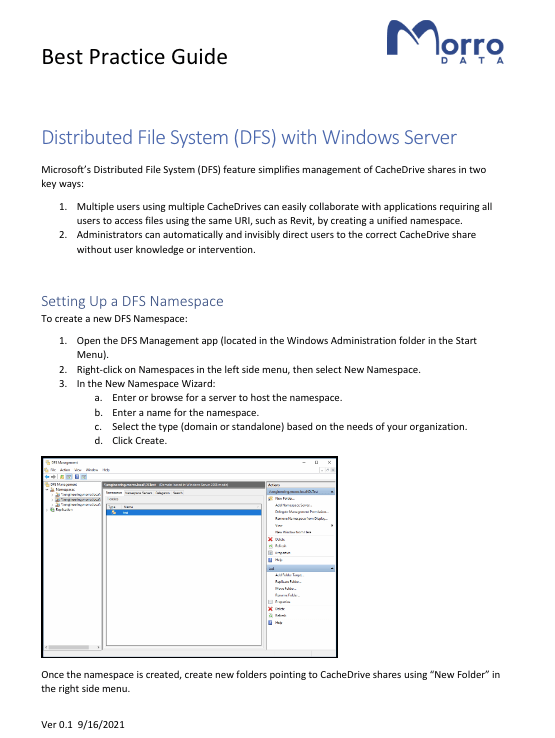Switch to the Search tab
Screen dimensions: 555x738
[178, 493]
